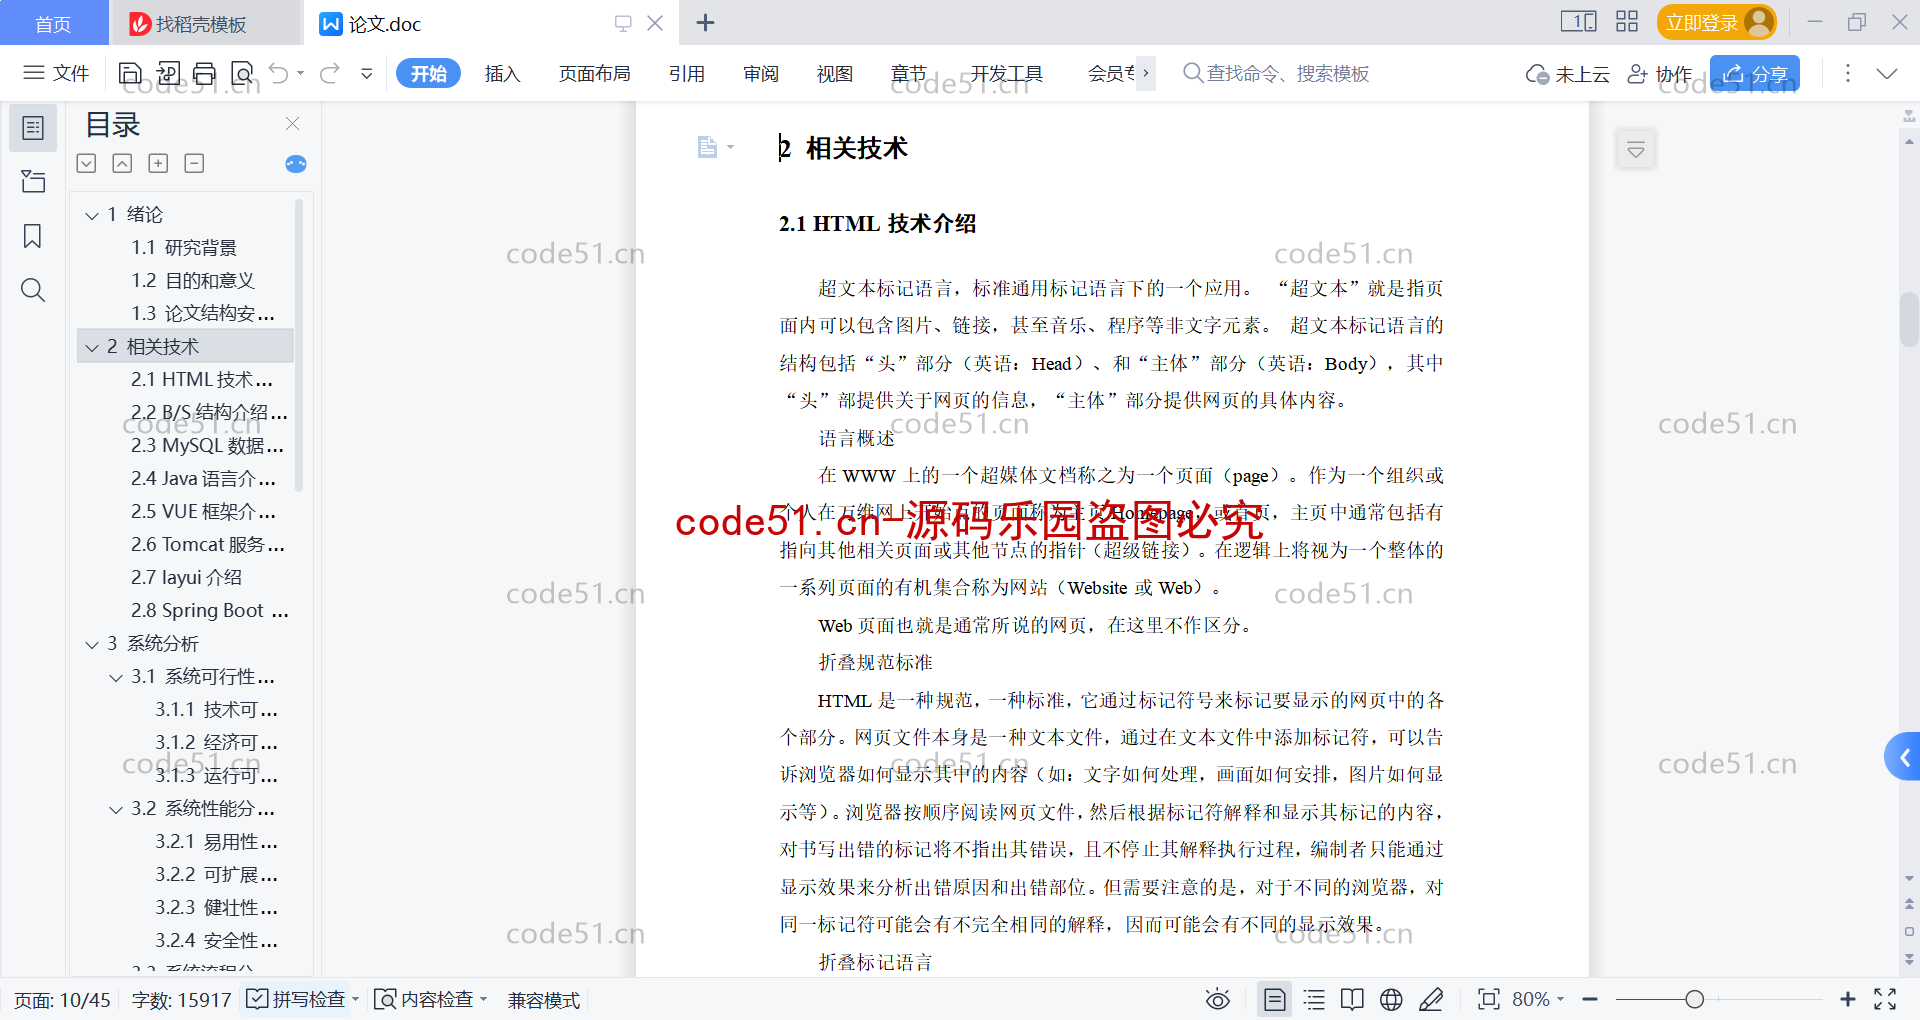The image size is (1920, 1020).
Task: Click the redo arrow icon
Action: pos(330,73)
